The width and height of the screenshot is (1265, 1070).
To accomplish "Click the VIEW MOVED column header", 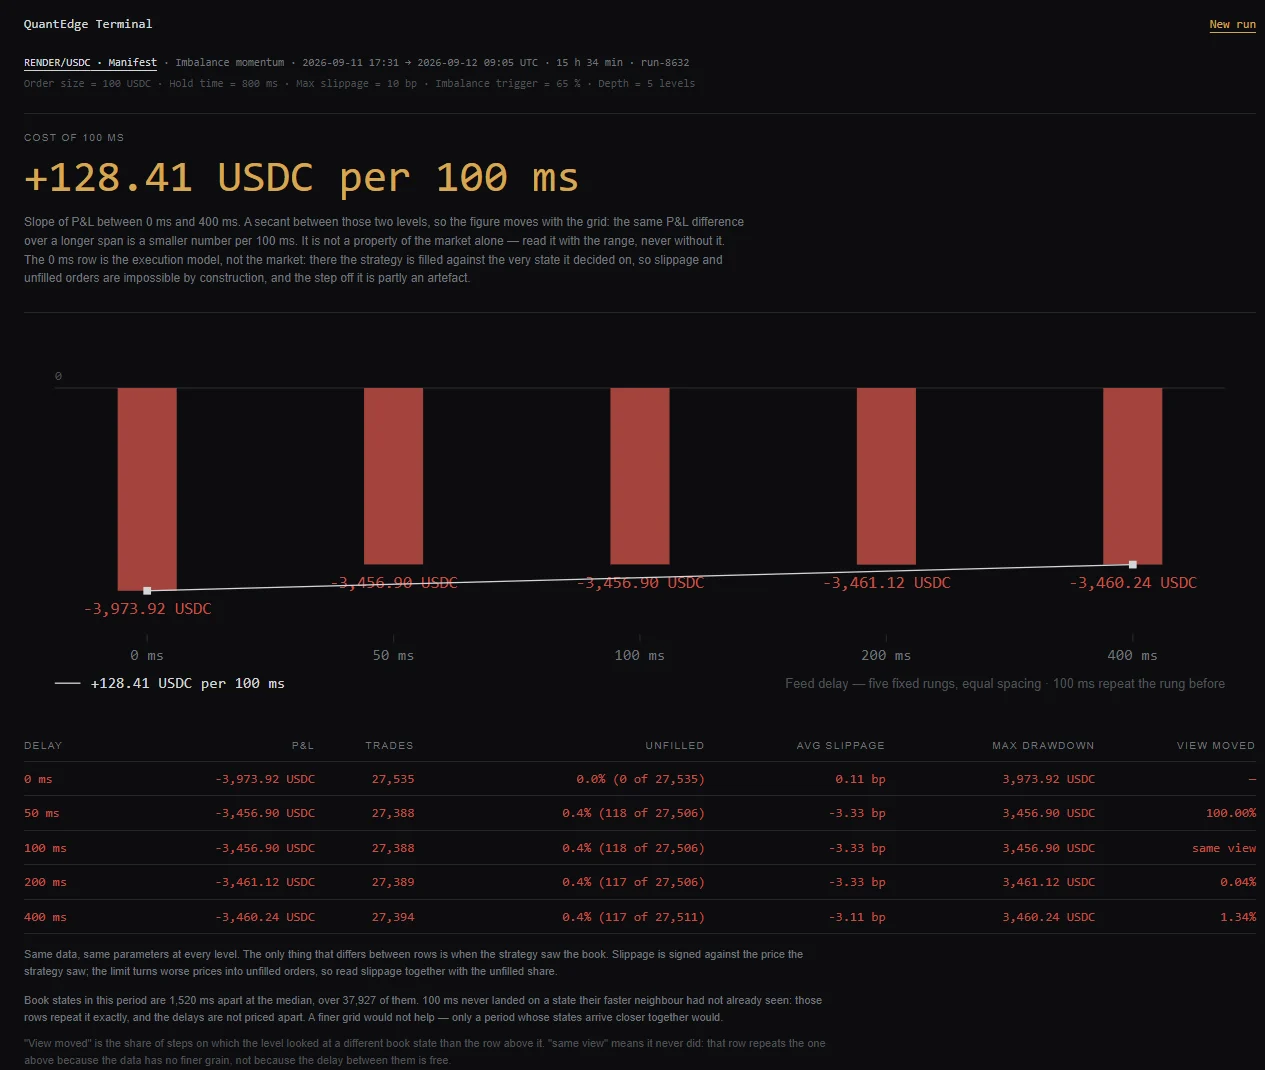I will 1216,745.
